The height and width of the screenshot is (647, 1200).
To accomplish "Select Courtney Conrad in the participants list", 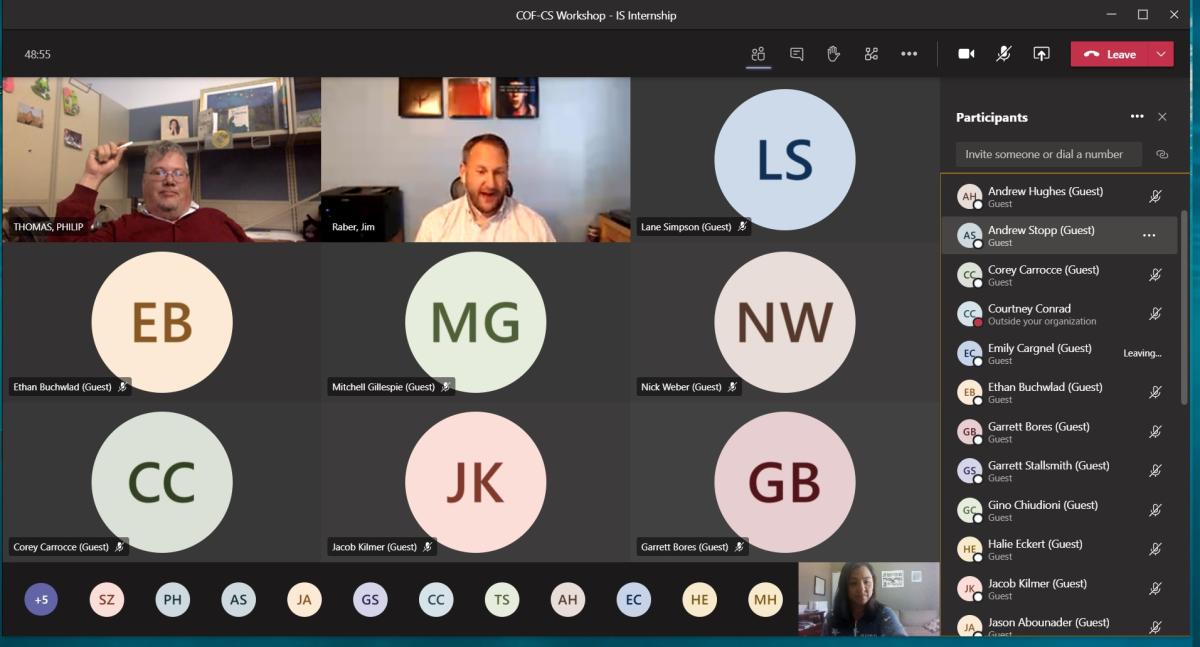I will (1029, 314).
